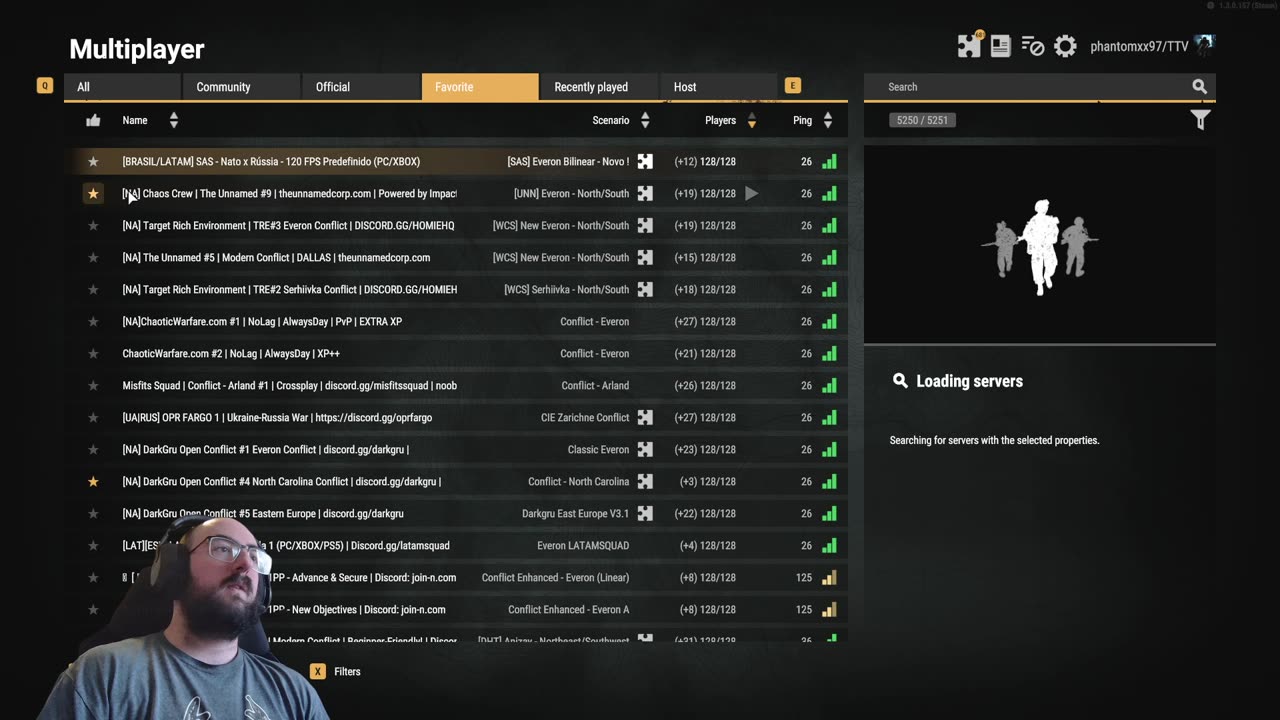Sort servers by Name arrows
The width and height of the screenshot is (1280, 720).
tap(174, 120)
